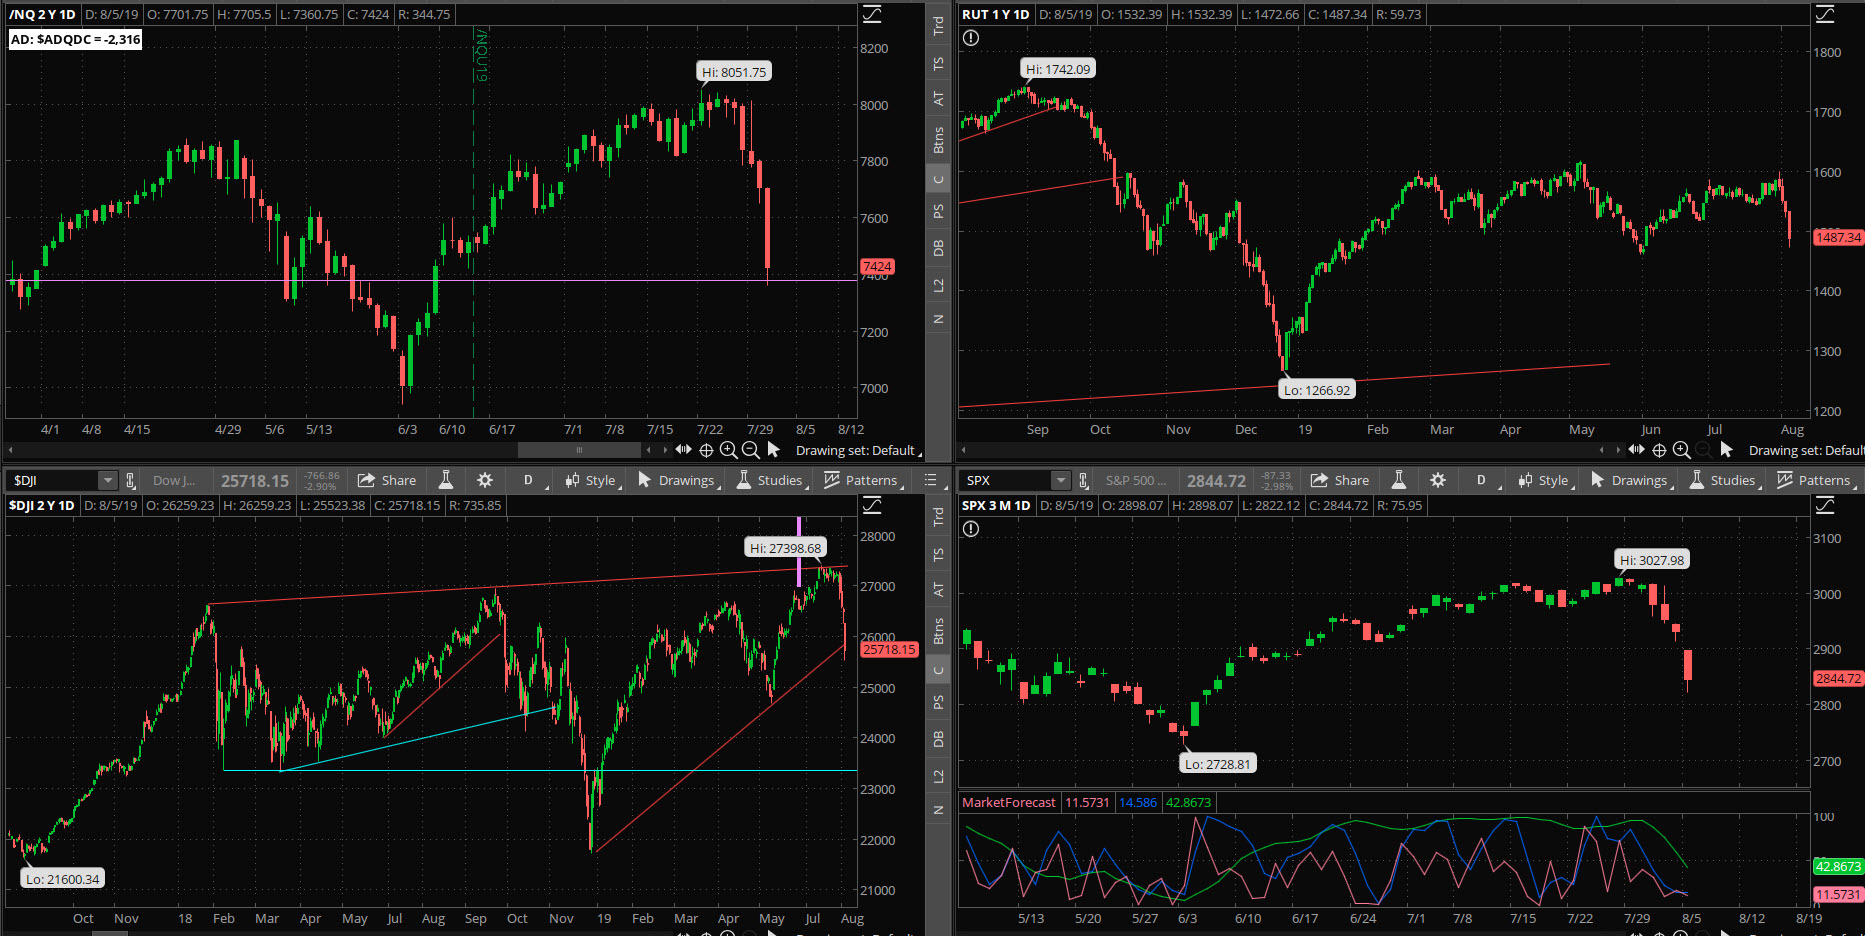The width and height of the screenshot is (1865, 936).
Task: Open Share for the SPX chart
Action: click(x=1340, y=480)
